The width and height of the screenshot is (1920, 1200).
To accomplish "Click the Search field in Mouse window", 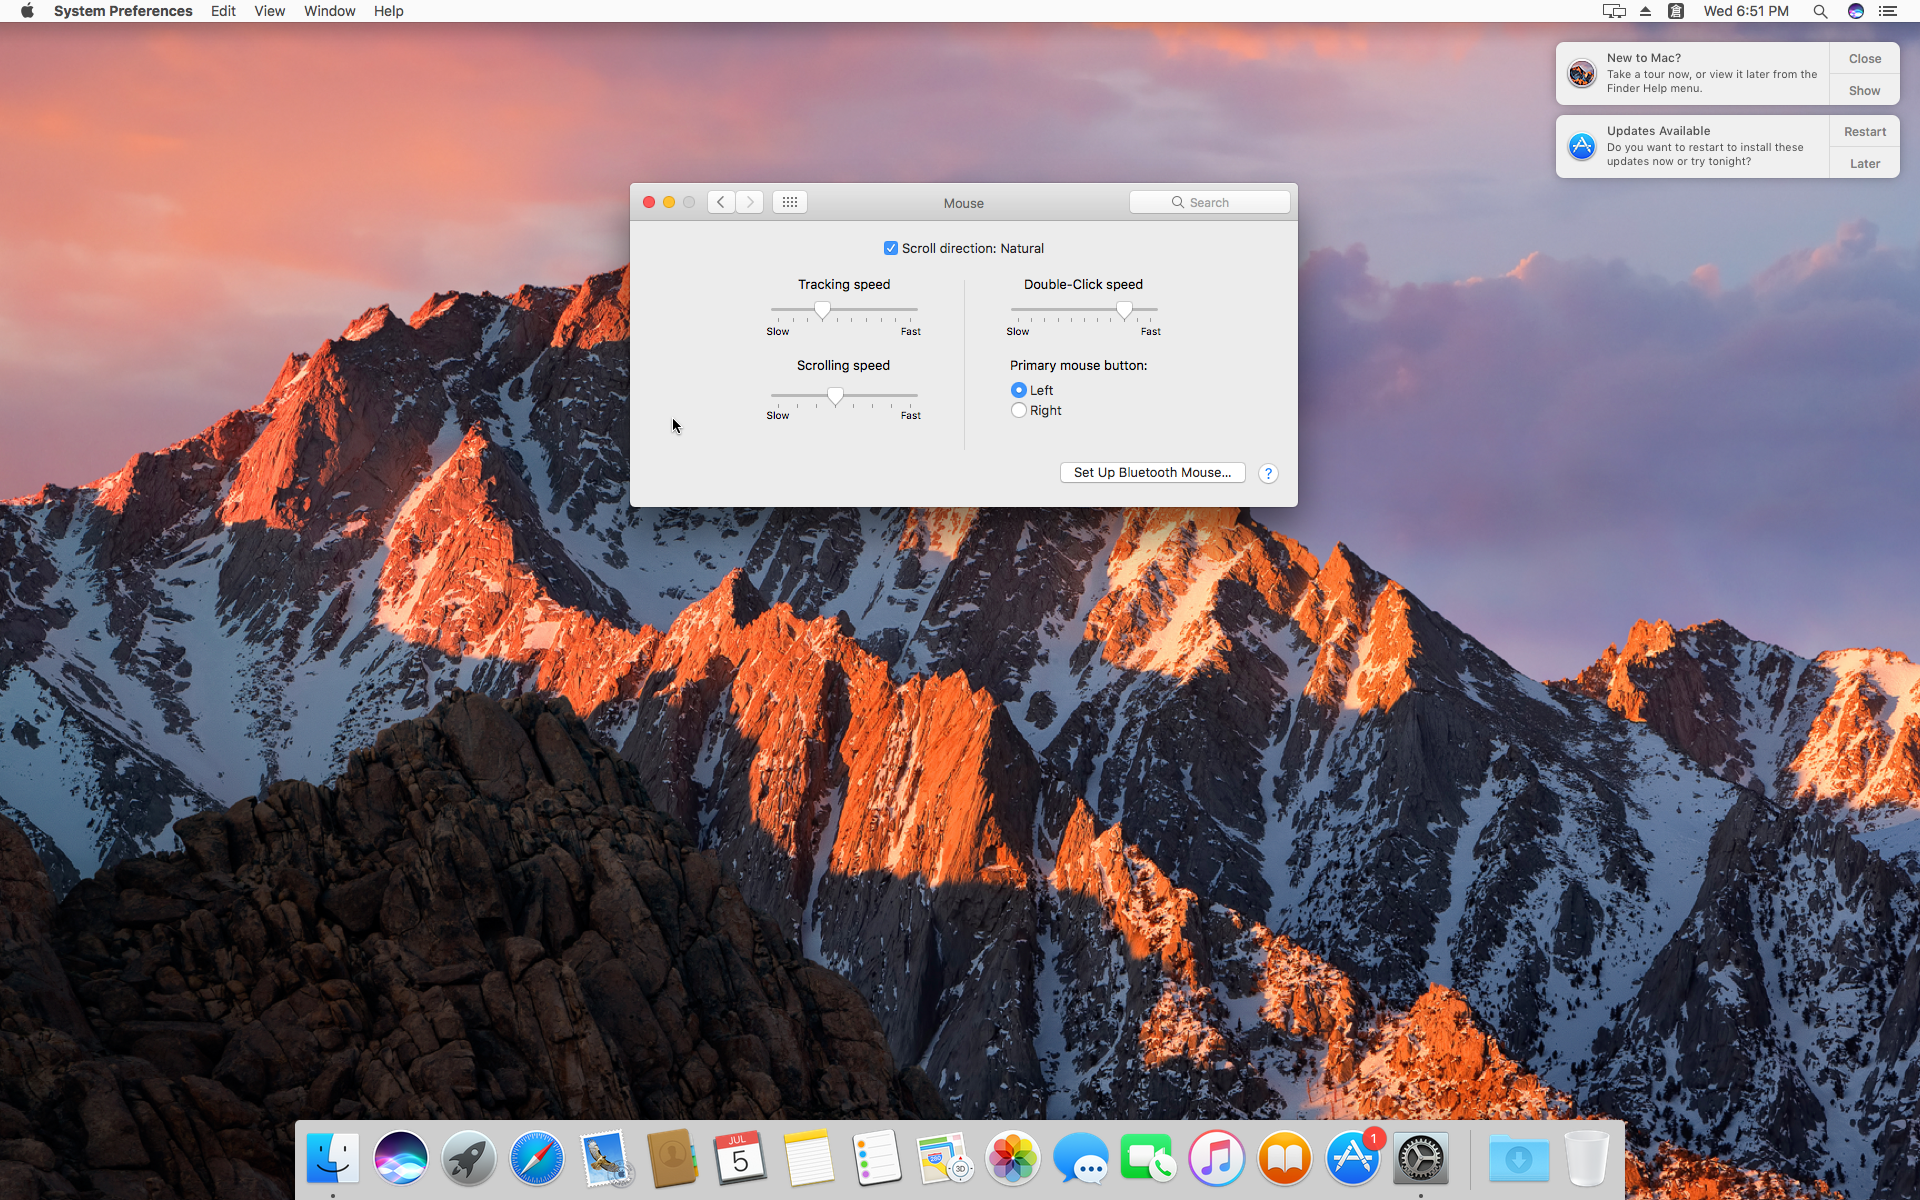I will pos(1210,202).
